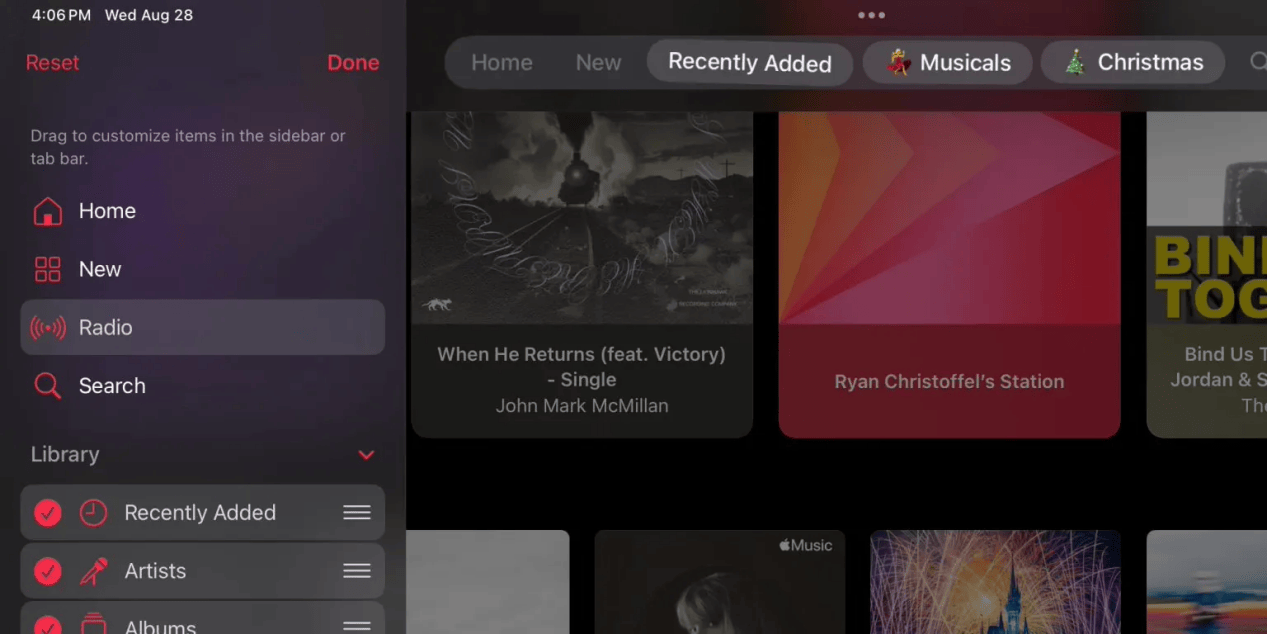Open the Bind Us Together album artwork
Image resolution: width=1267 pixels, height=634 pixels.
point(1207,217)
